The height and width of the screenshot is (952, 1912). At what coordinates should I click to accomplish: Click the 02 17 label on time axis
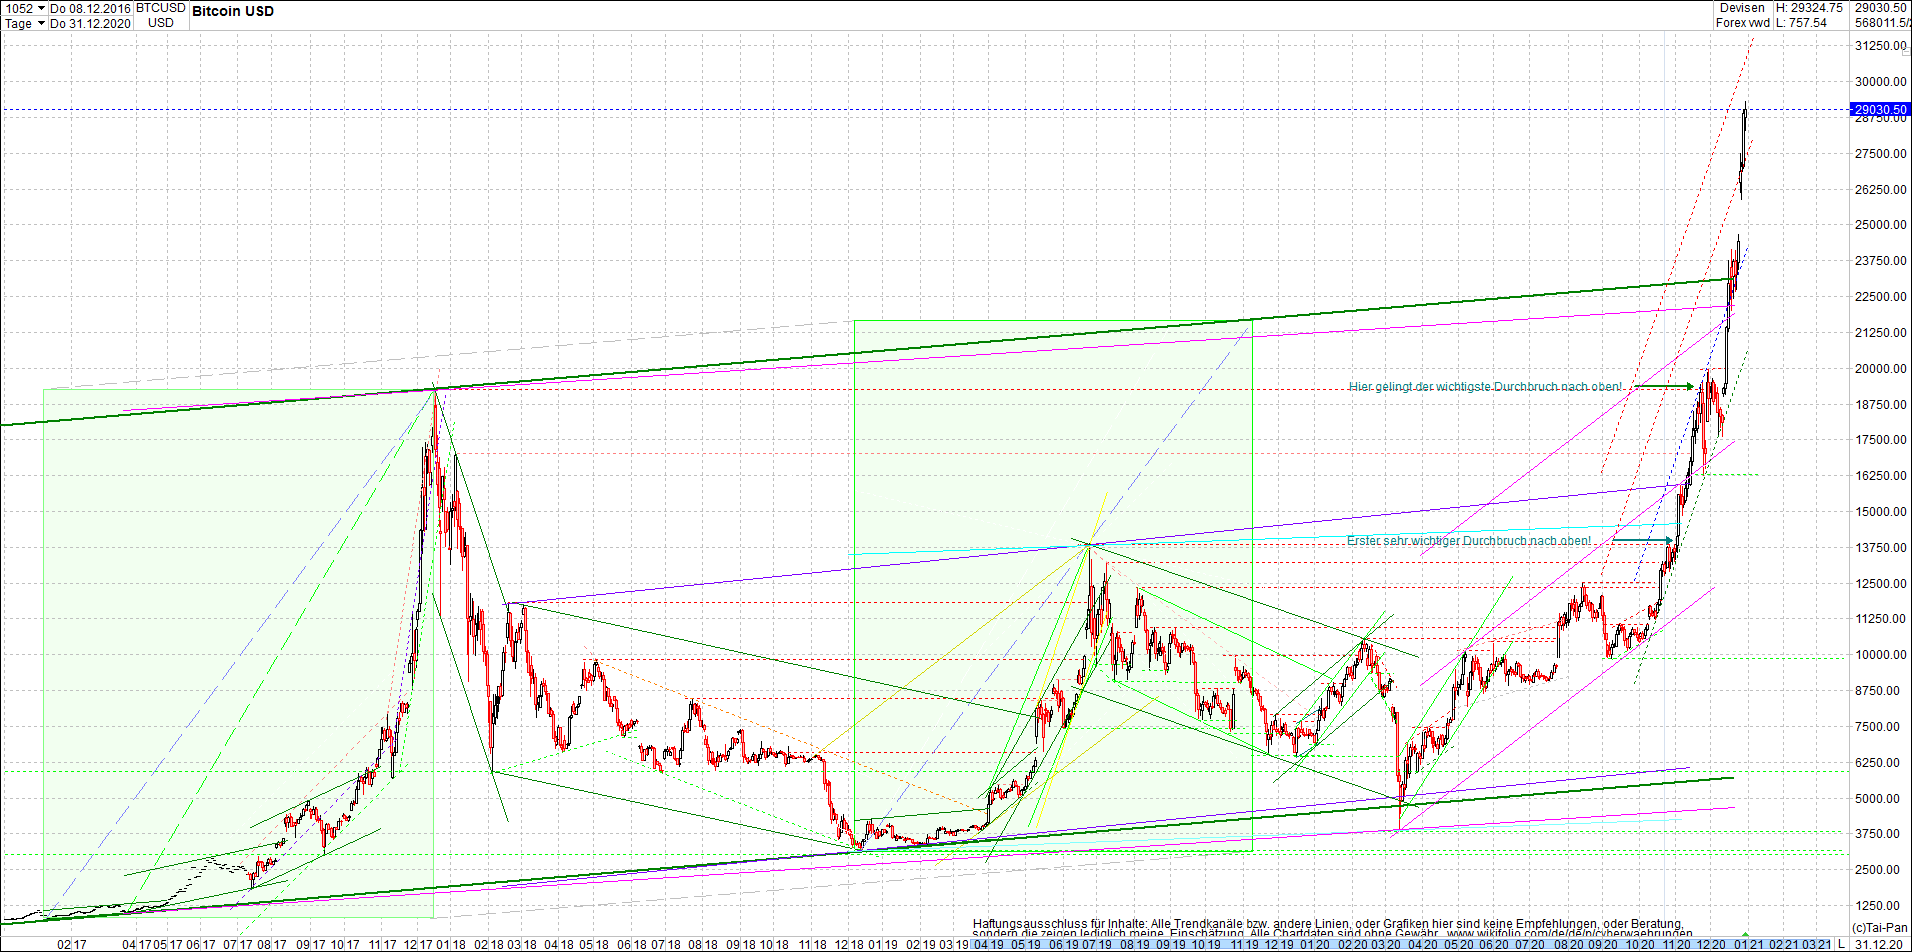[x=72, y=944]
